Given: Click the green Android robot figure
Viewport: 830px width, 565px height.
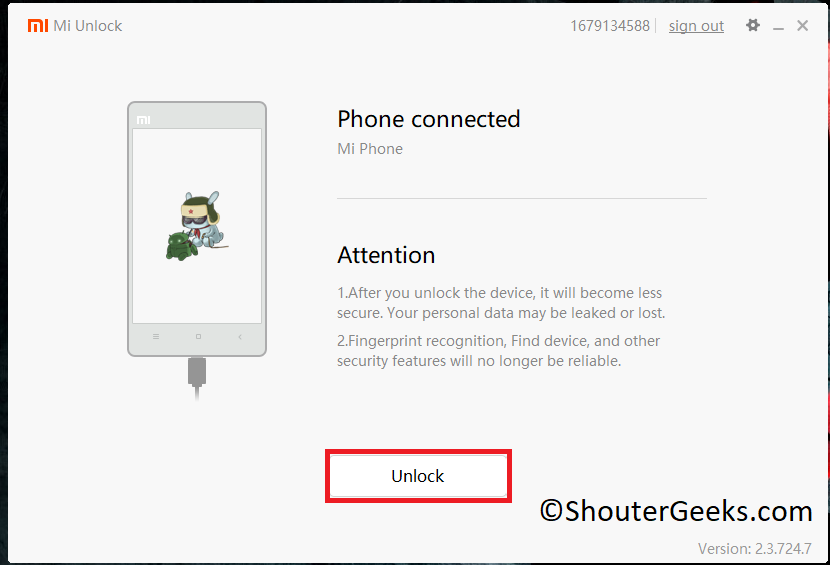Looking at the screenshot, I should [182, 246].
